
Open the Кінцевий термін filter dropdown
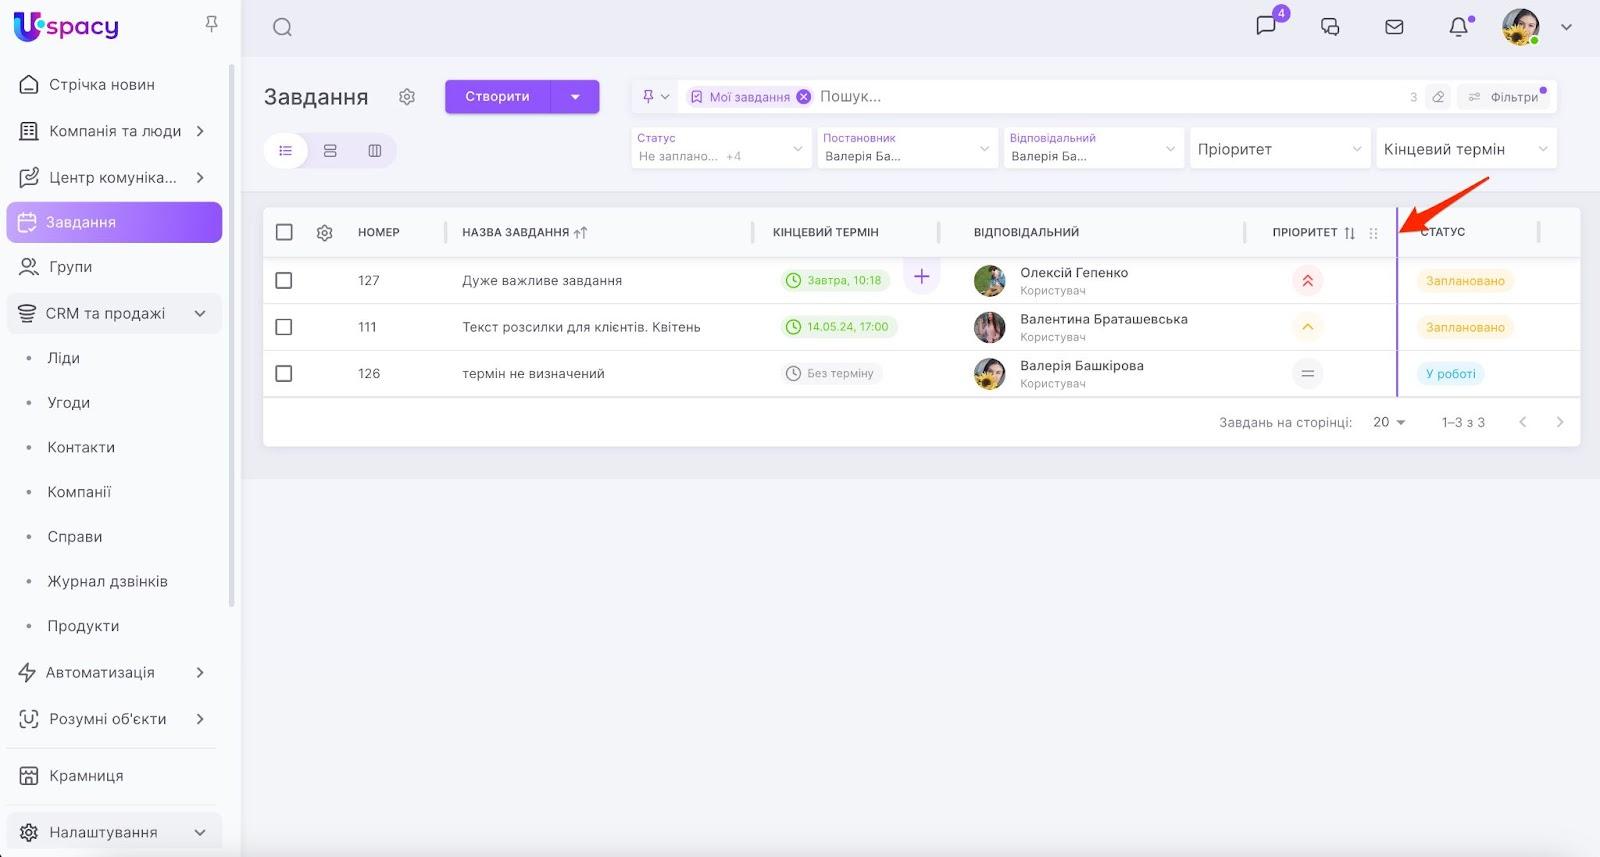pyautogui.click(x=1466, y=149)
